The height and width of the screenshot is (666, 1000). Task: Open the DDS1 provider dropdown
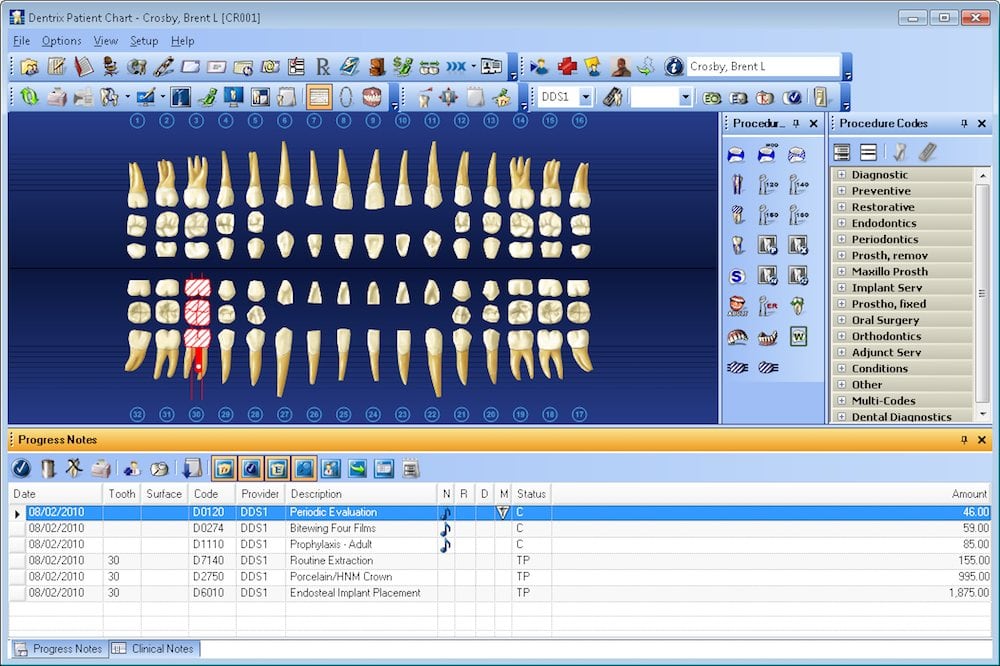click(x=585, y=97)
